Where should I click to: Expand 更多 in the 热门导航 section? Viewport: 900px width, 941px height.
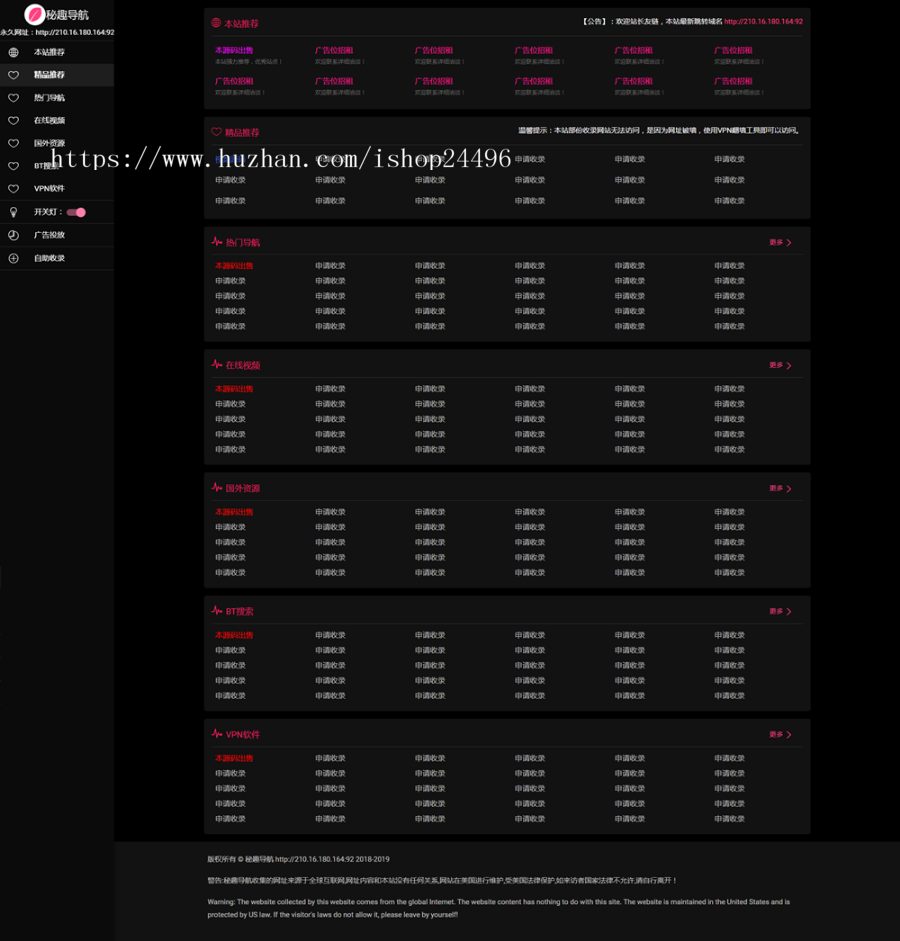point(780,243)
